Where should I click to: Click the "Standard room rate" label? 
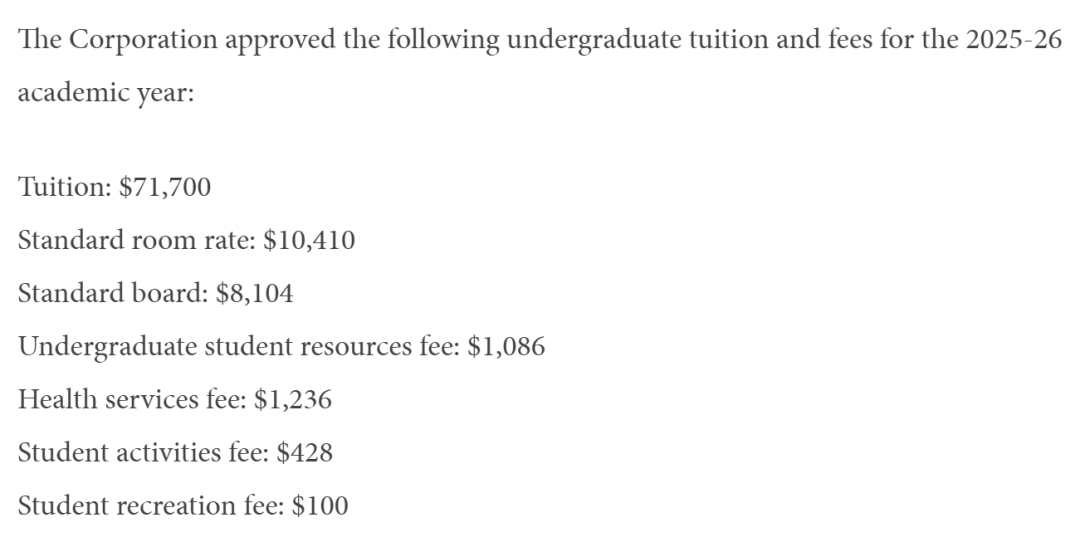pos(135,240)
